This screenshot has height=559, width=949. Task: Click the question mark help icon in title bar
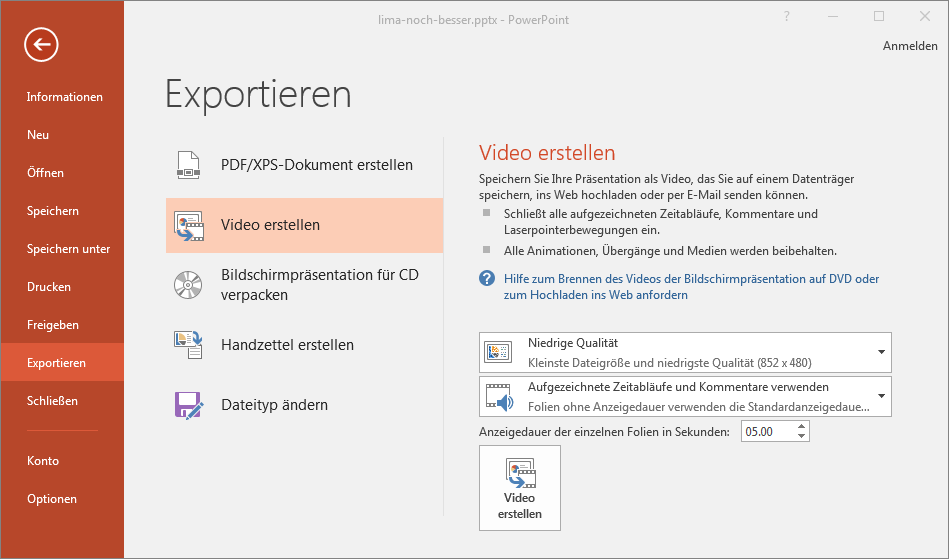click(787, 16)
